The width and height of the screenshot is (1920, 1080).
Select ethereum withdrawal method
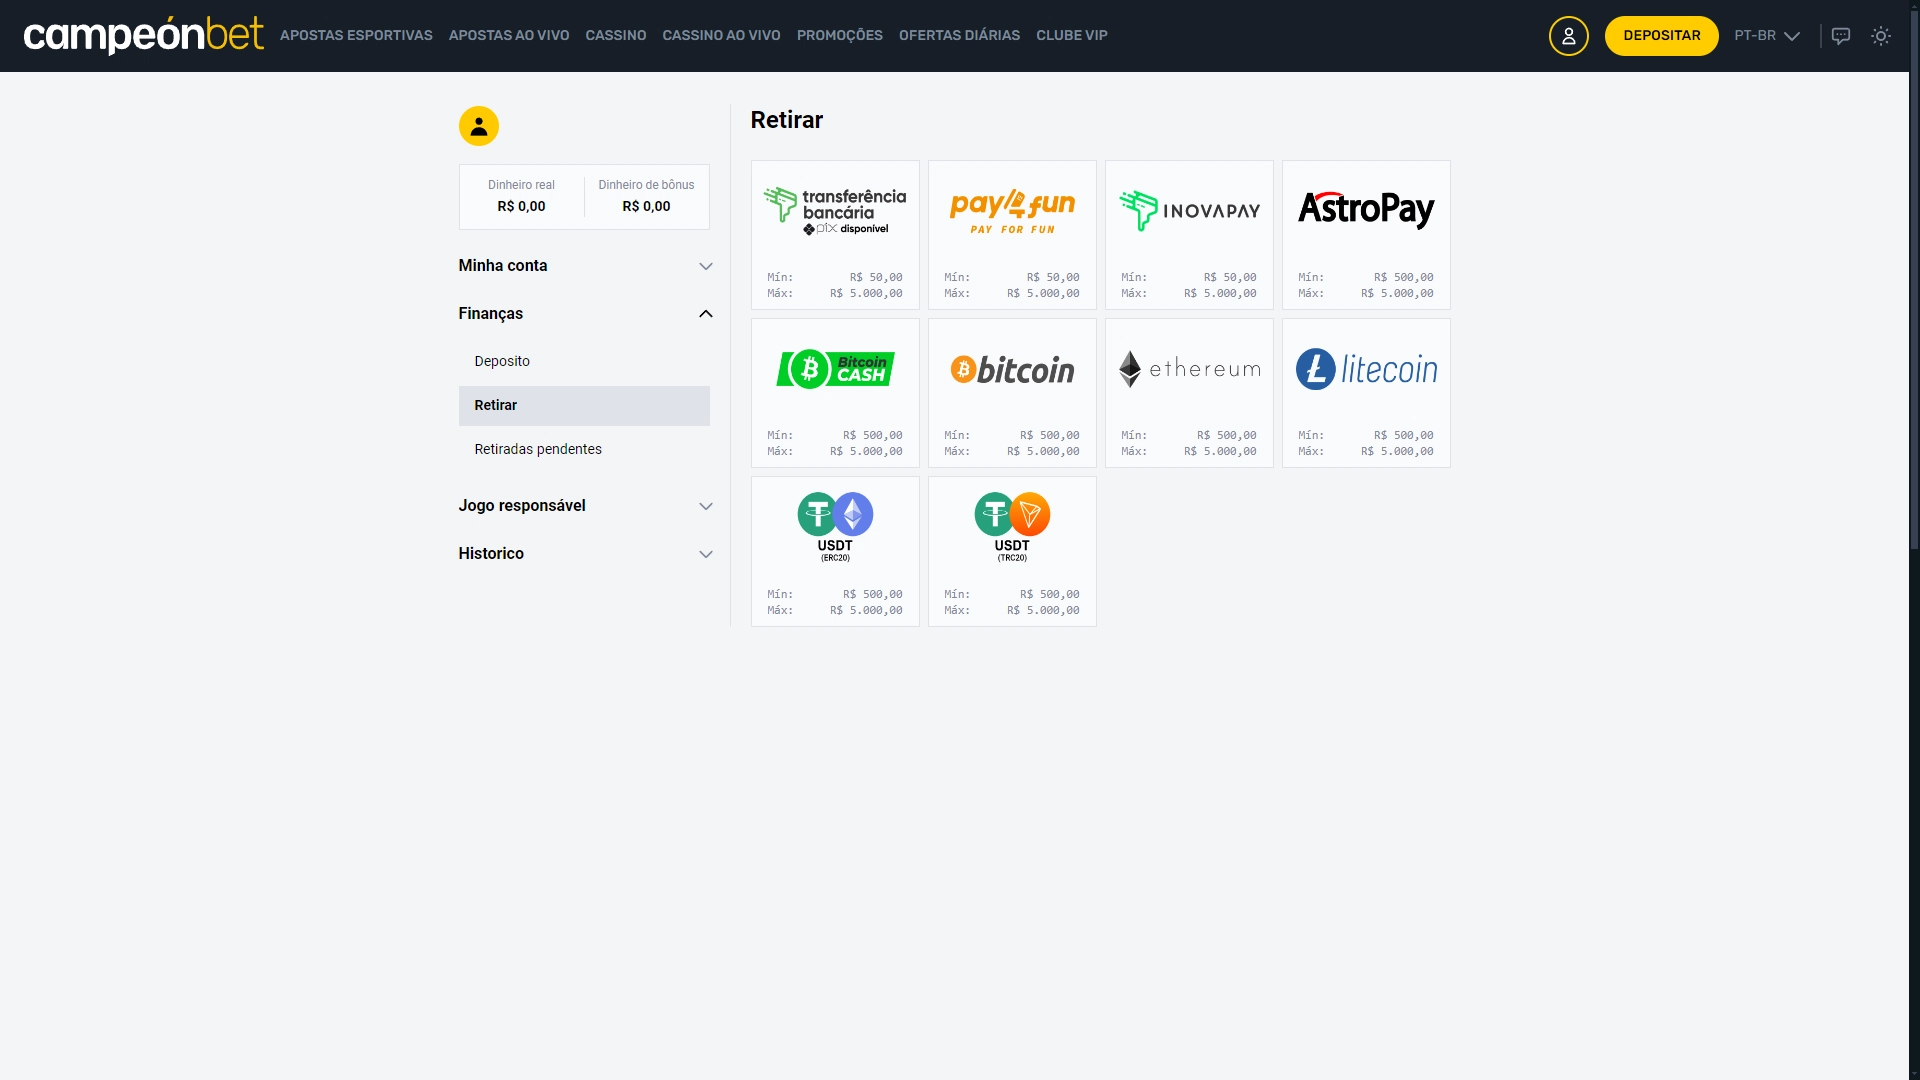pos(1189,393)
